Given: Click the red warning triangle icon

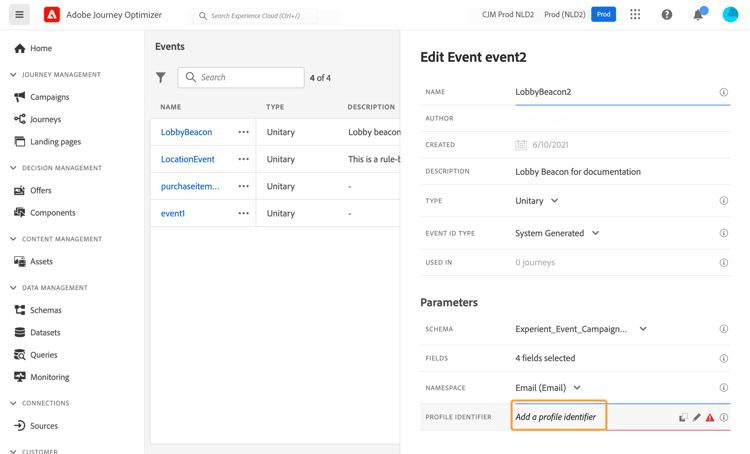Looking at the screenshot, I should coord(710,418).
